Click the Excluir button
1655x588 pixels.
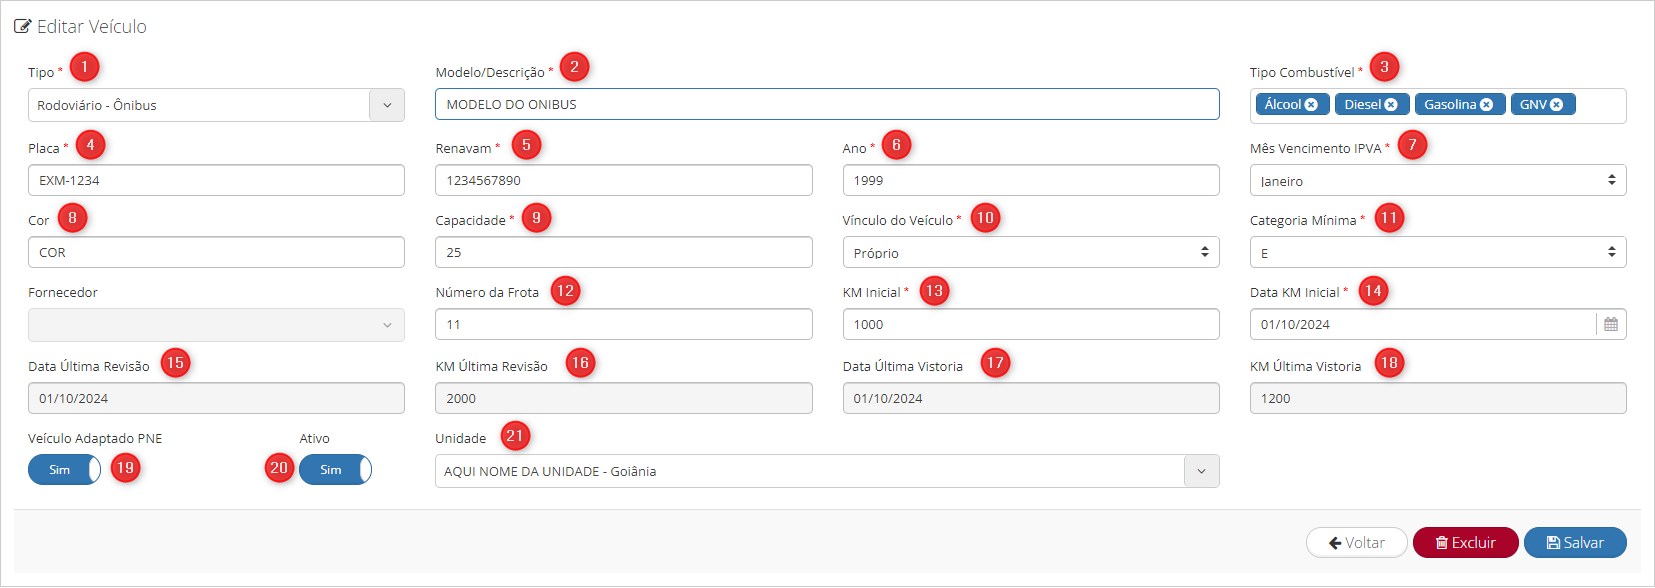1466,543
